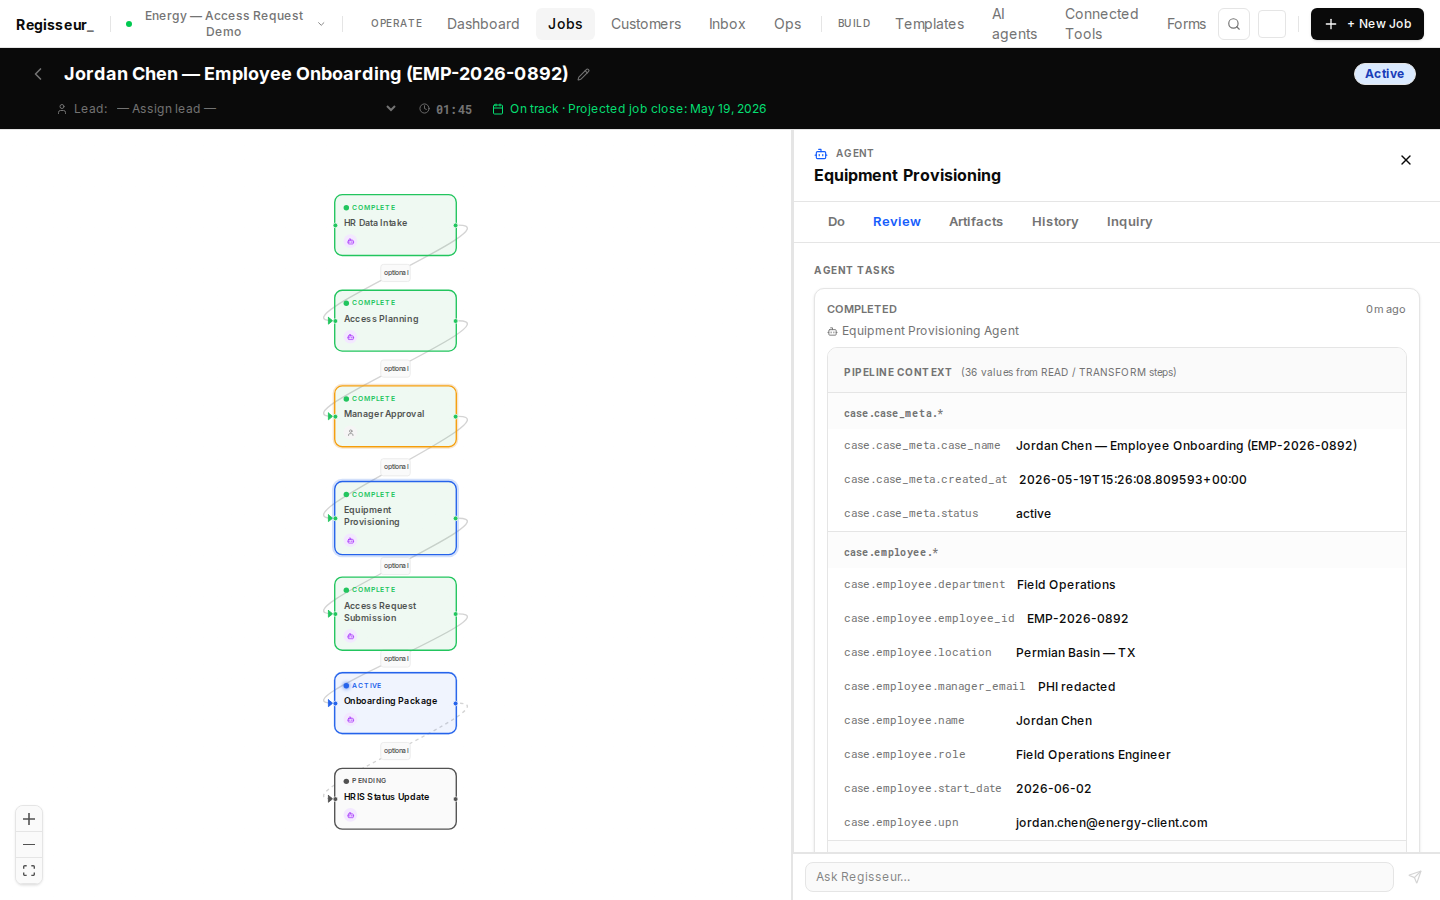The height and width of the screenshot is (900, 1440).
Task: Select the Manager Approval node
Action: 395,416
